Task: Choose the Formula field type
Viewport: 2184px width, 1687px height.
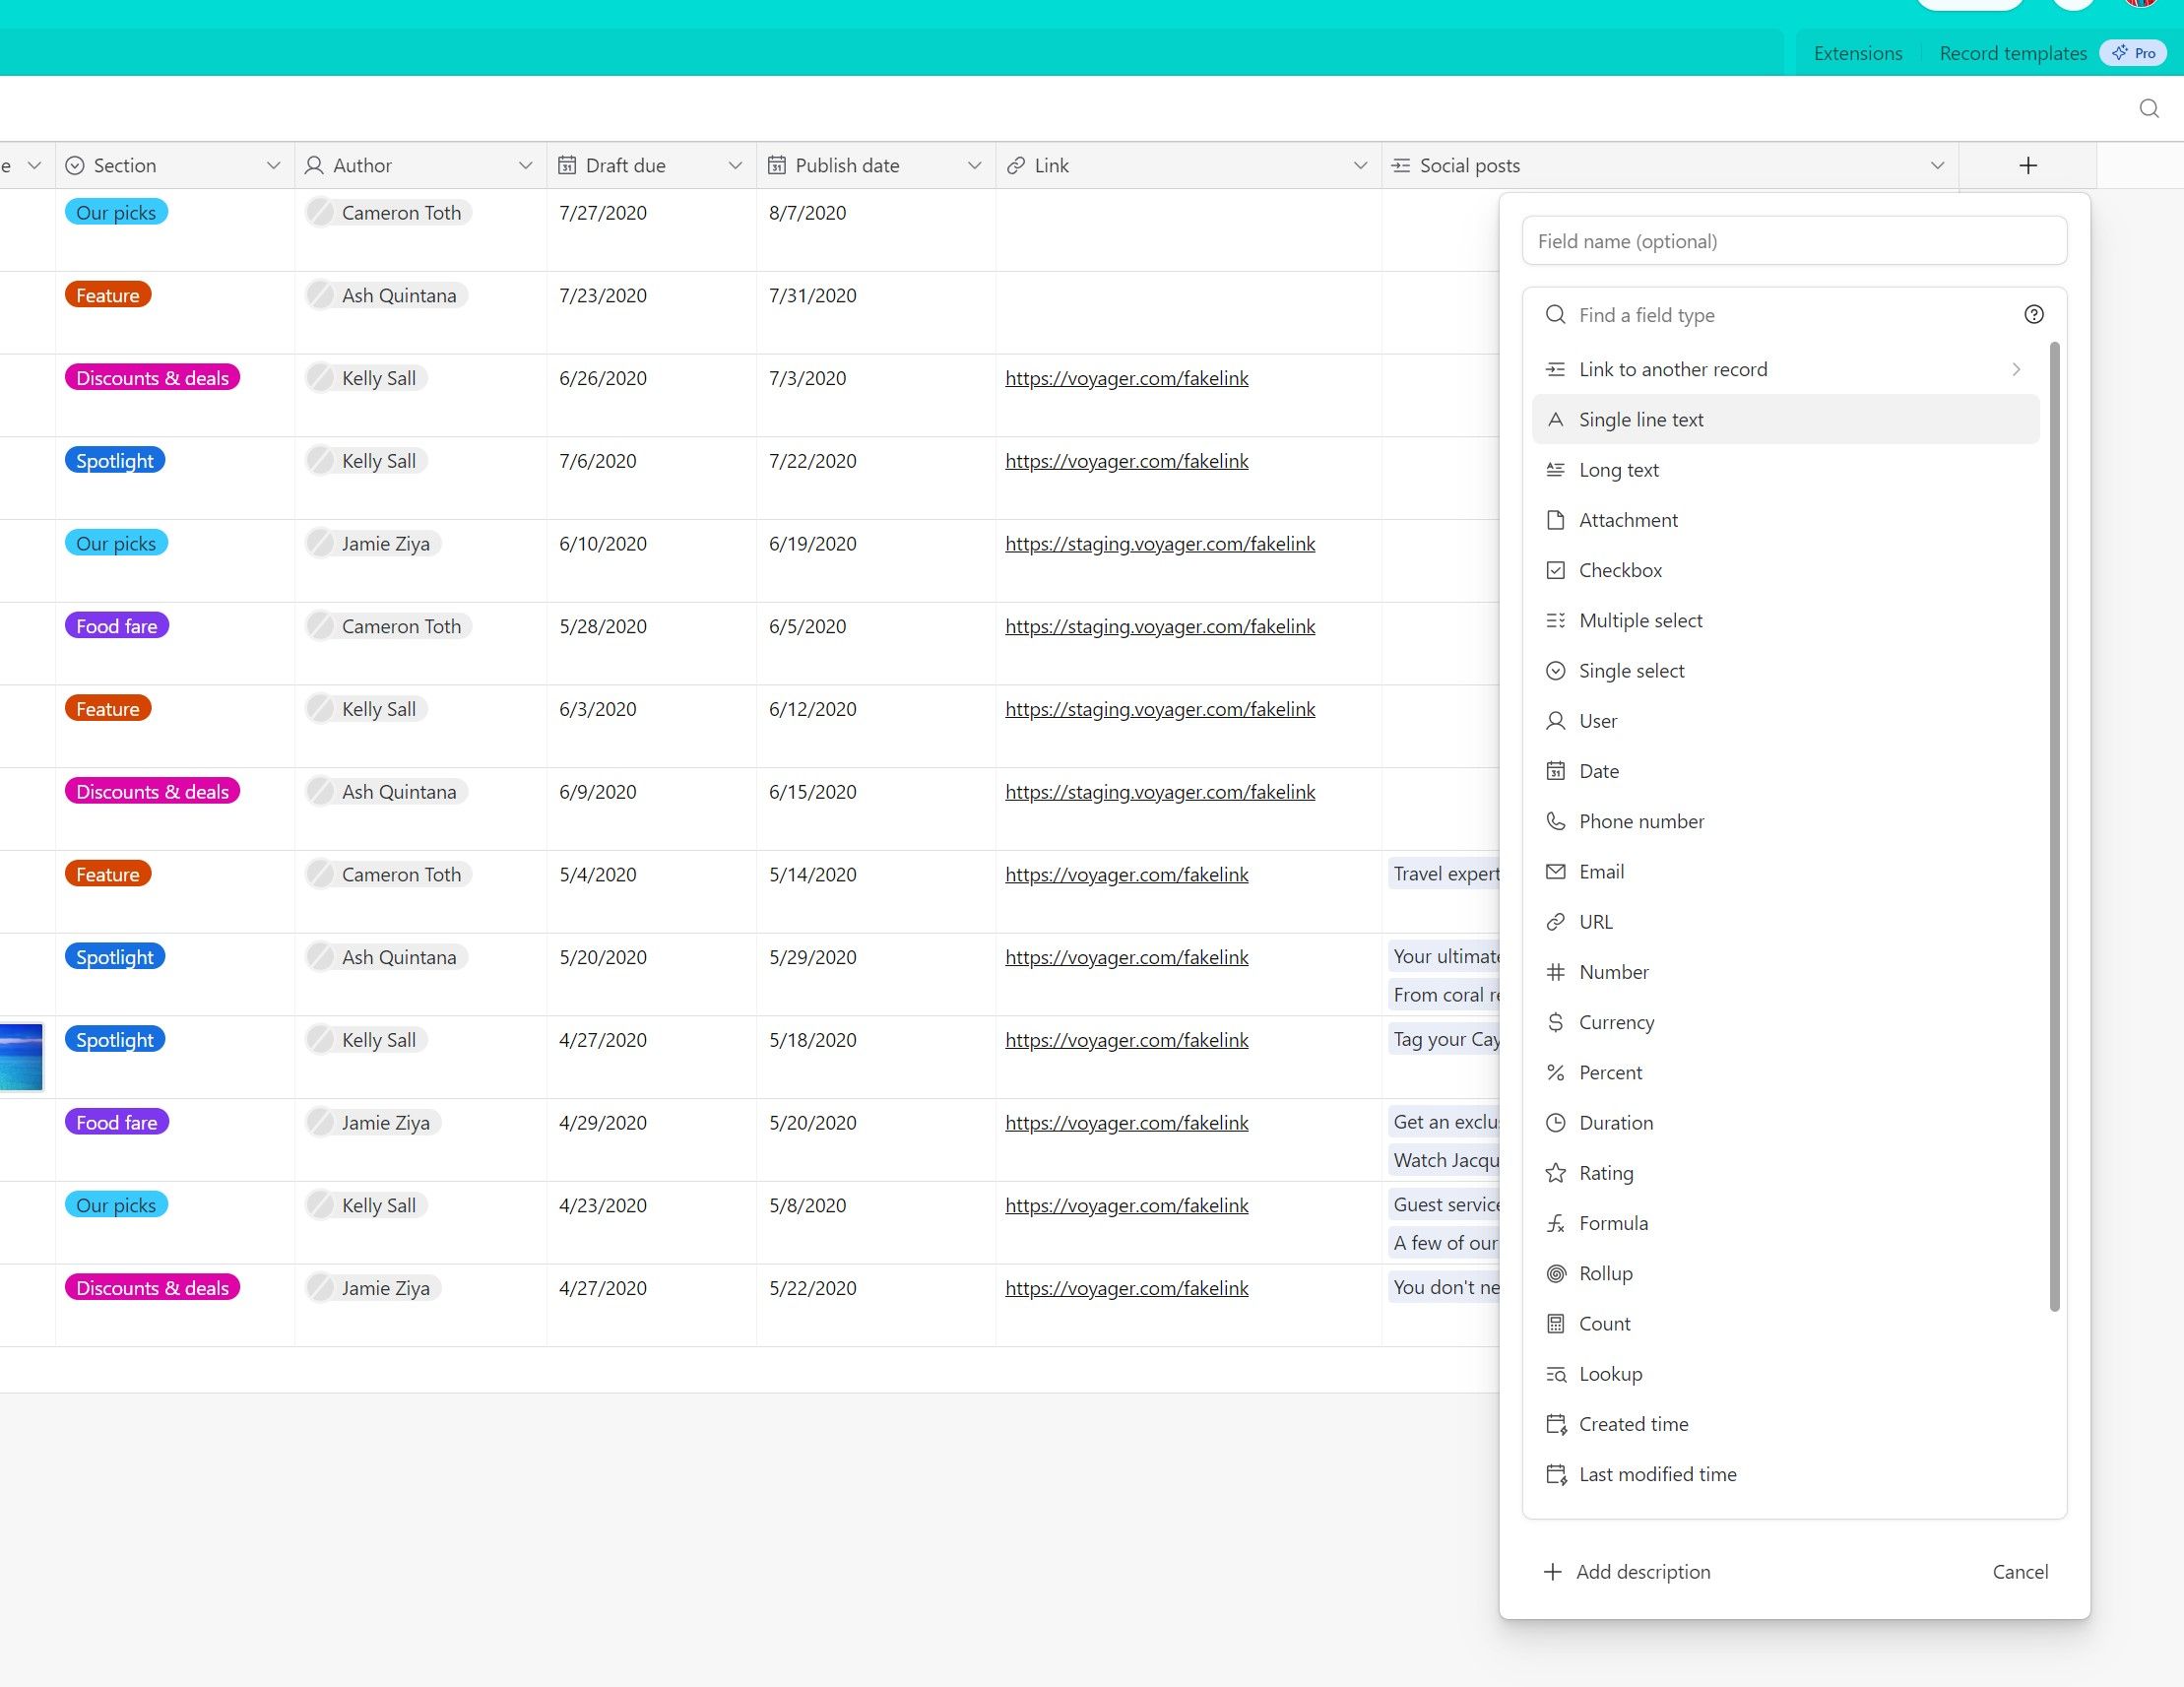Action: coord(1612,1222)
